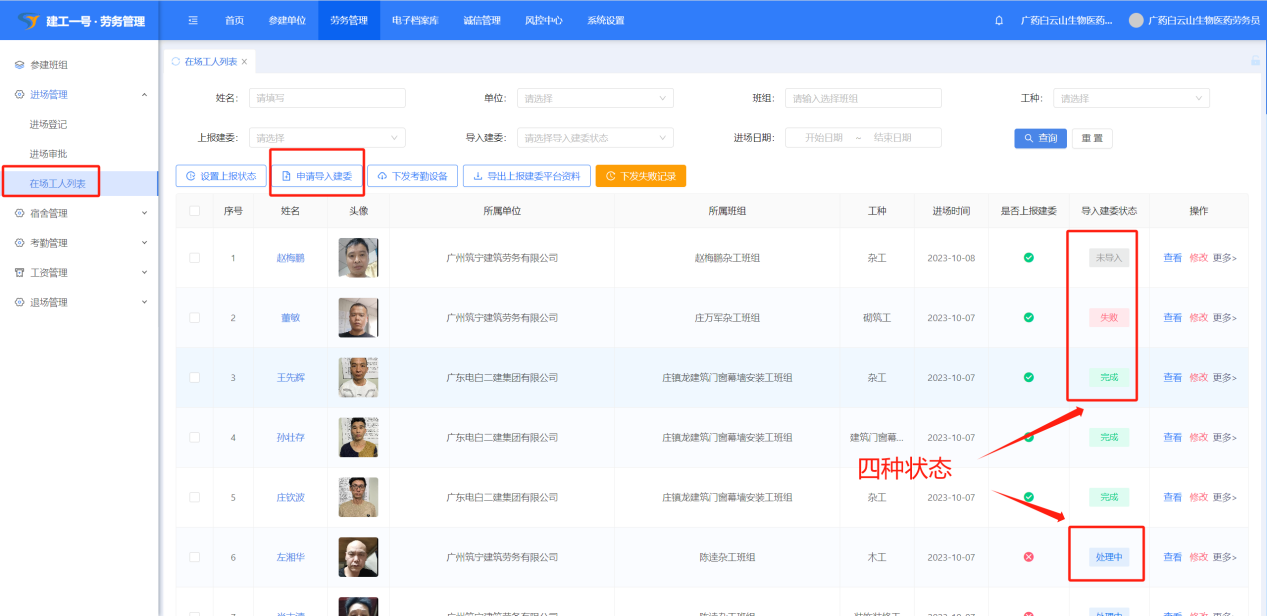Click the orange 下发失败记录 button
Viewport: 1267px width, 616px height.
[640, 176]
